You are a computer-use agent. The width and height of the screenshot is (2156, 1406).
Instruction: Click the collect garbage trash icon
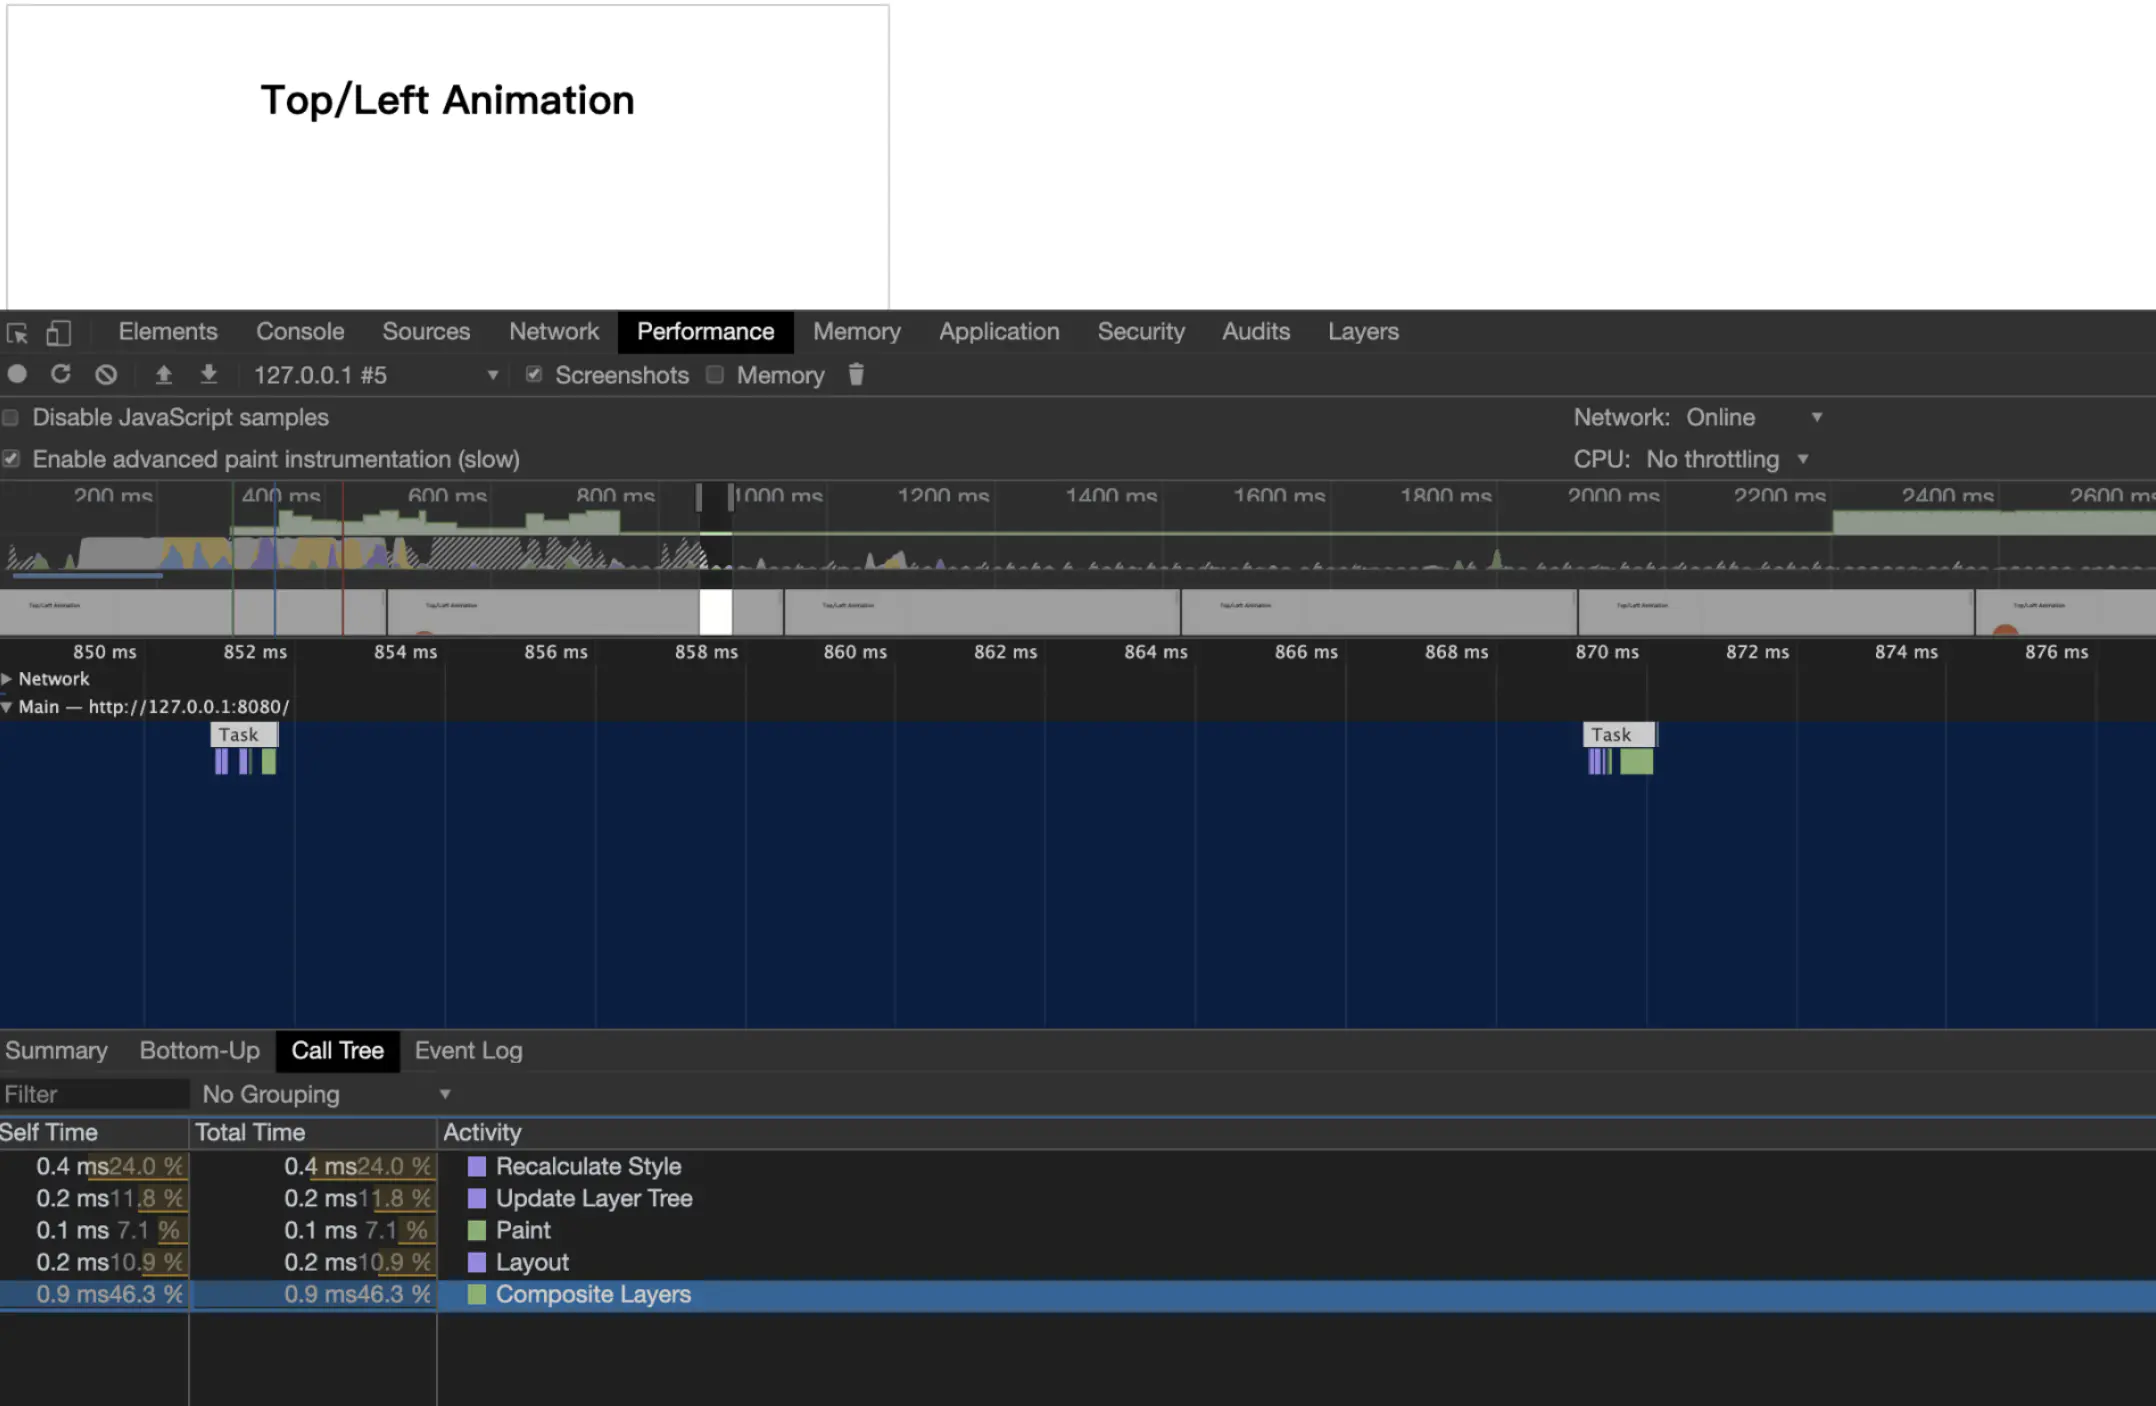point(856,375)
